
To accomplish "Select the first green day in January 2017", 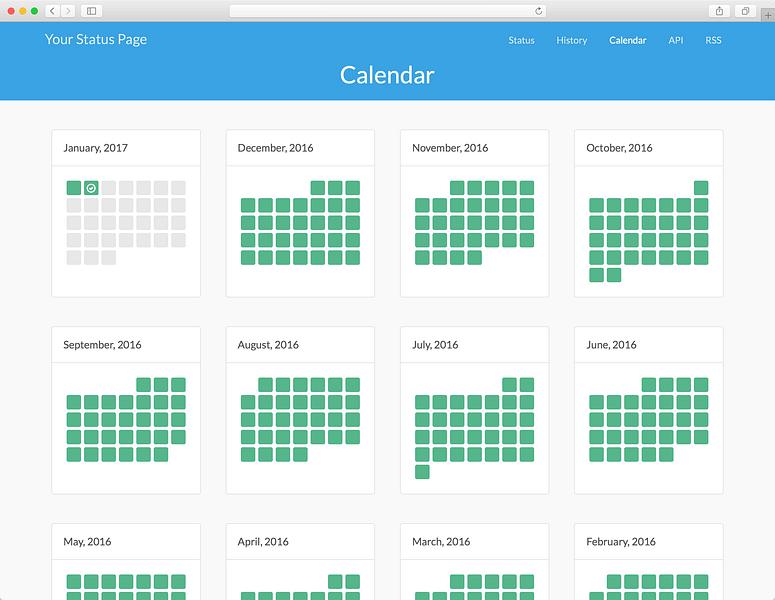I will coord(74,188).
